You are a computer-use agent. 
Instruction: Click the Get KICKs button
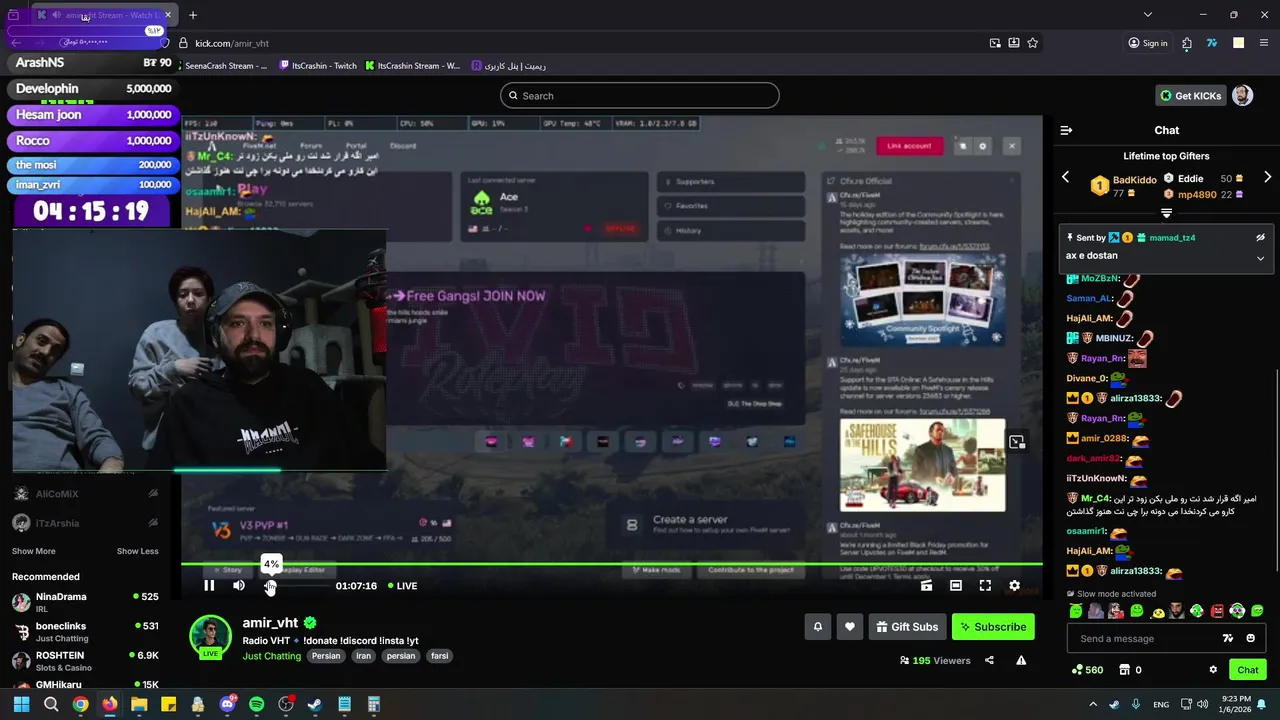[1190, 96]
